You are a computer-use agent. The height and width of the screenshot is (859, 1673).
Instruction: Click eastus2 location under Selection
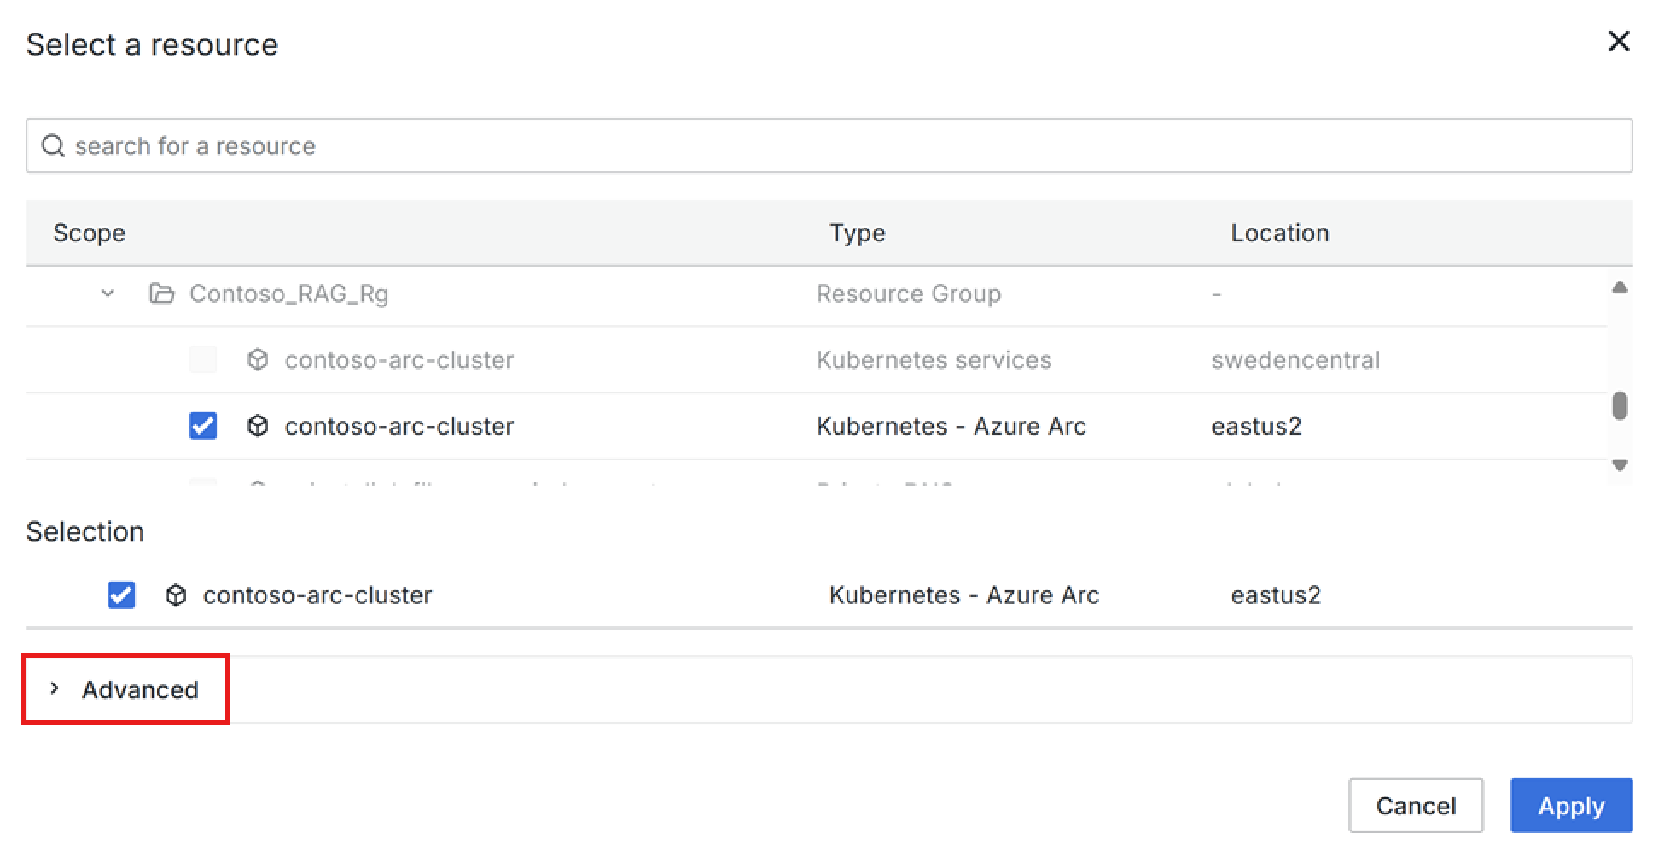pyautogui.click(x=1275, y=595)
